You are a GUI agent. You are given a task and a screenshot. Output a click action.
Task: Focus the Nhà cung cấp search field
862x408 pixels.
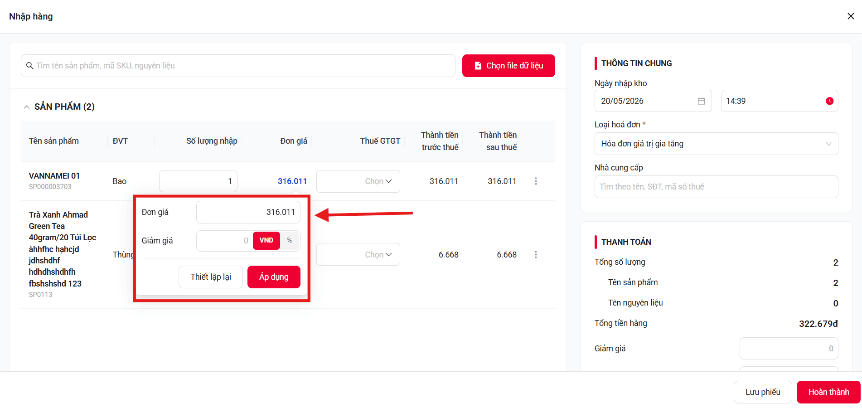716,186
